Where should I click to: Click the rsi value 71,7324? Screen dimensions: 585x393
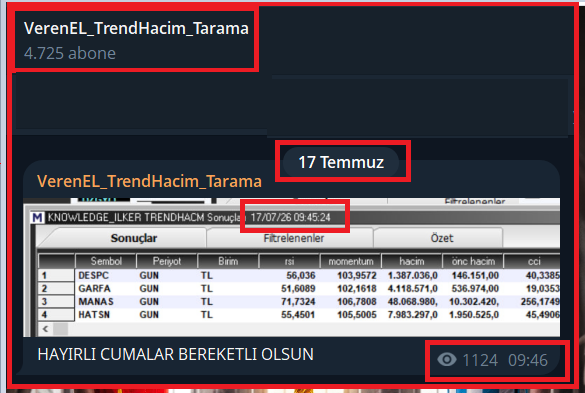[x=298, y=302]
